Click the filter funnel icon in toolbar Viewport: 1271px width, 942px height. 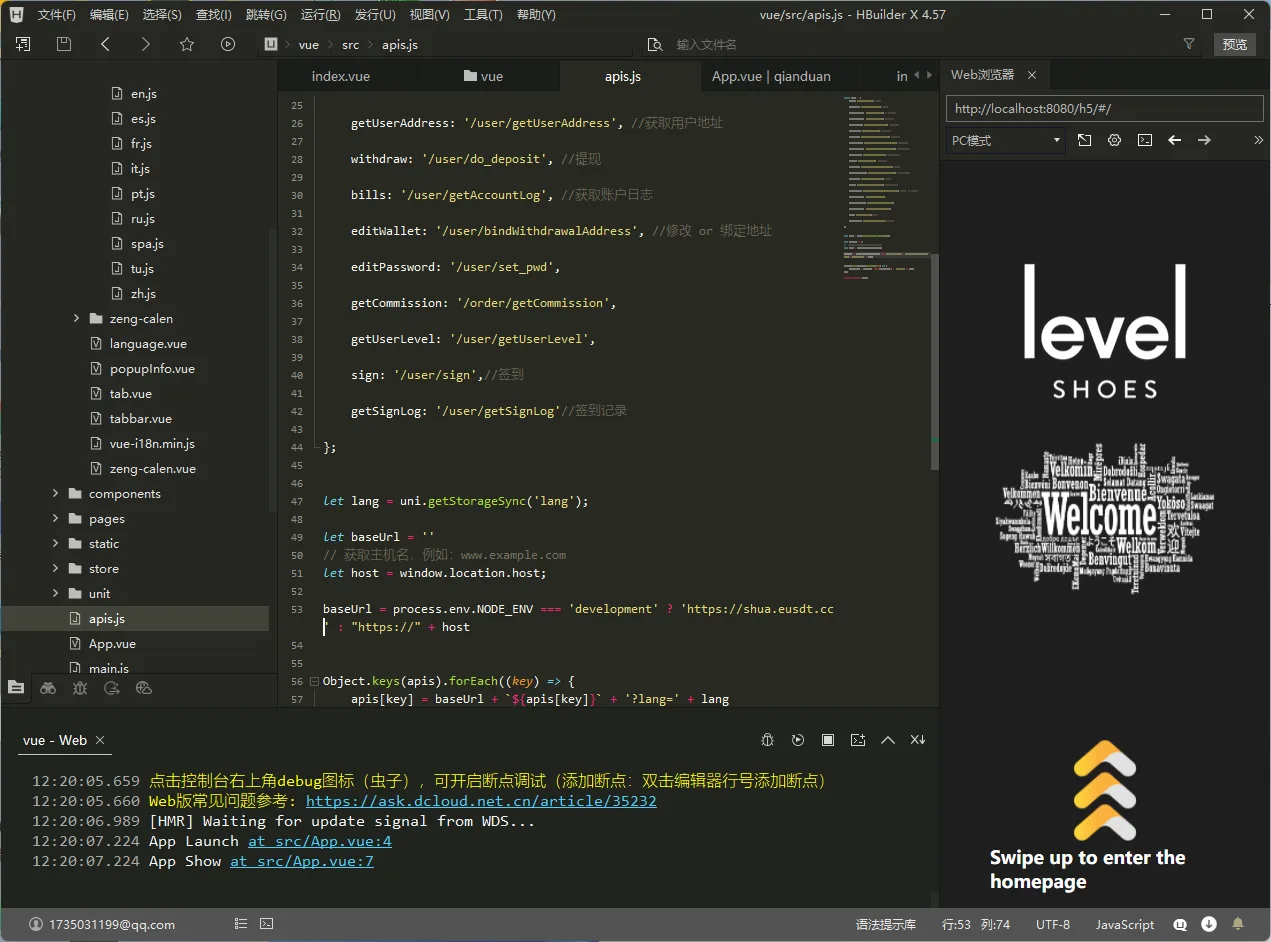(1189, 44)
